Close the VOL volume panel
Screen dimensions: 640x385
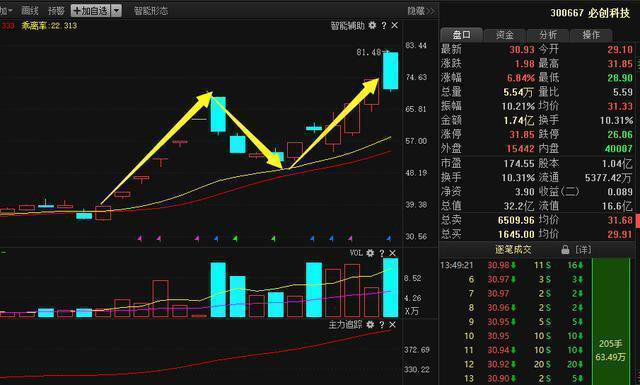pyautogui.click(x=393, y=253)
